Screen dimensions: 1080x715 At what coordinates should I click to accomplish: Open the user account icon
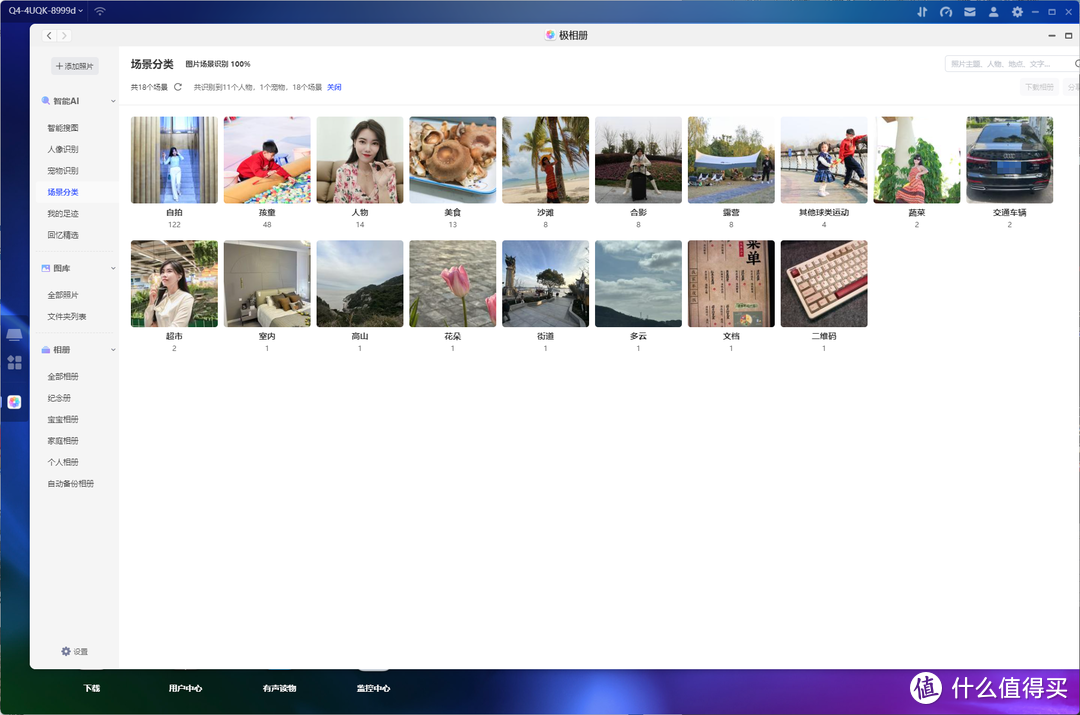click(x=994, y=12)
